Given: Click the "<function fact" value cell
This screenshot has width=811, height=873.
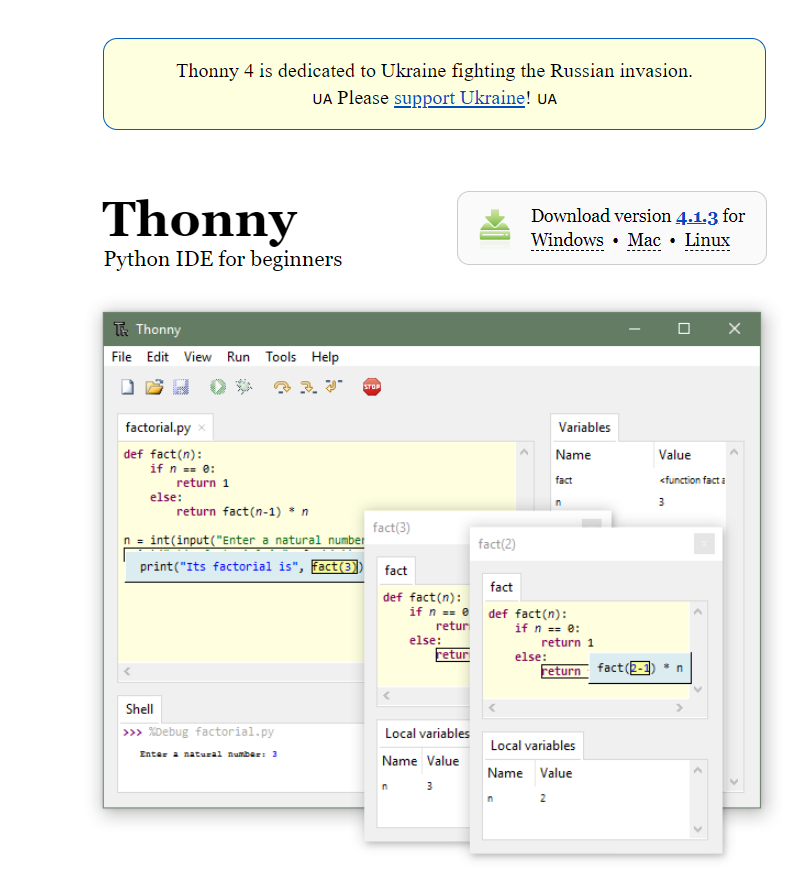Looking at the screenshot, I should coord(692,480).
